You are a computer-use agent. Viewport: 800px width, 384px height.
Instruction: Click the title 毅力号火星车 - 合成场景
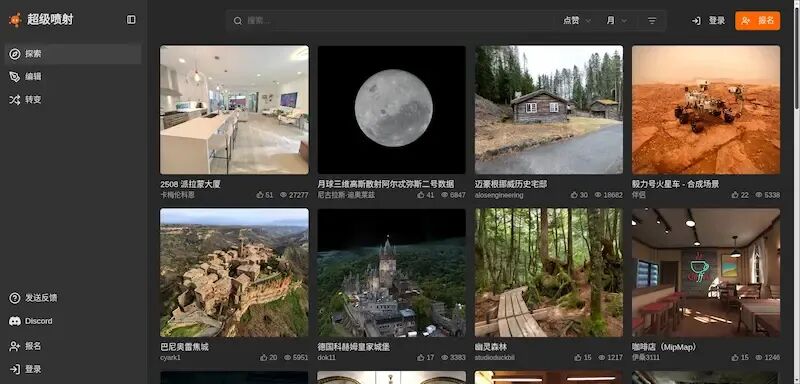pyautogui.click(x=676, y=184)
